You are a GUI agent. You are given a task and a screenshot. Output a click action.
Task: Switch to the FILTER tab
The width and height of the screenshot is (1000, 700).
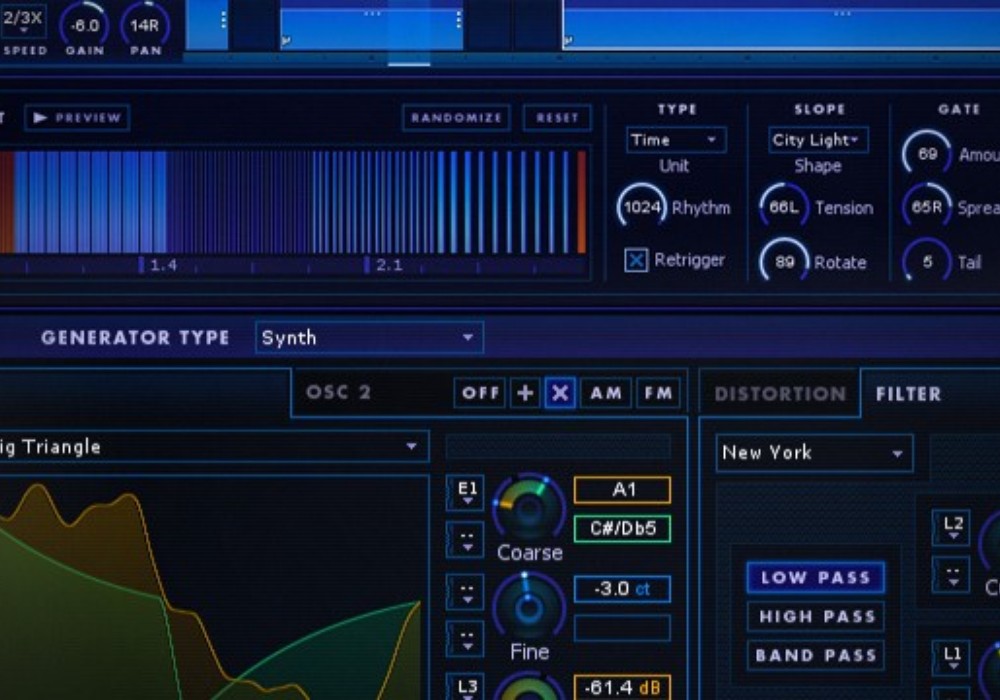[x=908, y=394]
